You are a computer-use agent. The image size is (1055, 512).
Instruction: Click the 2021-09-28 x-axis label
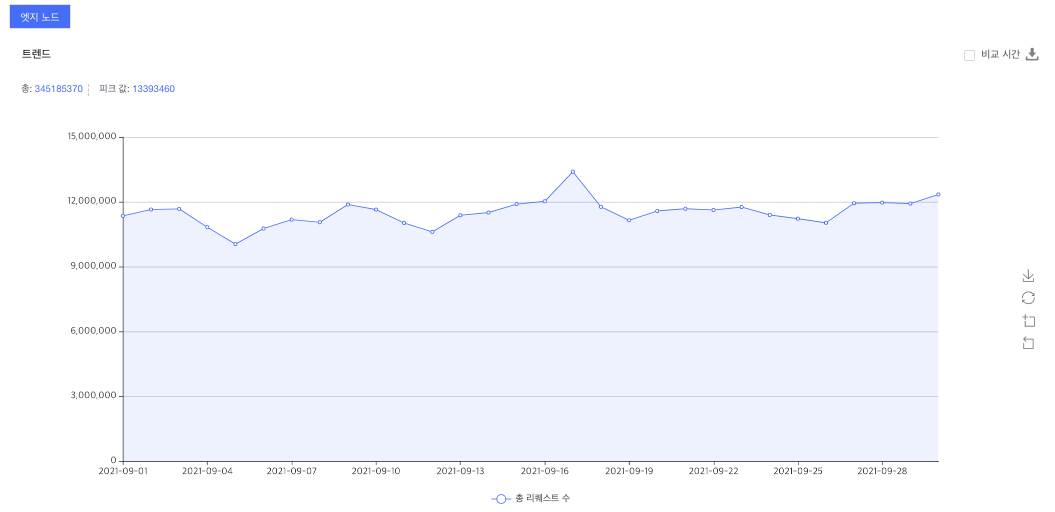(x=882, y=470)
